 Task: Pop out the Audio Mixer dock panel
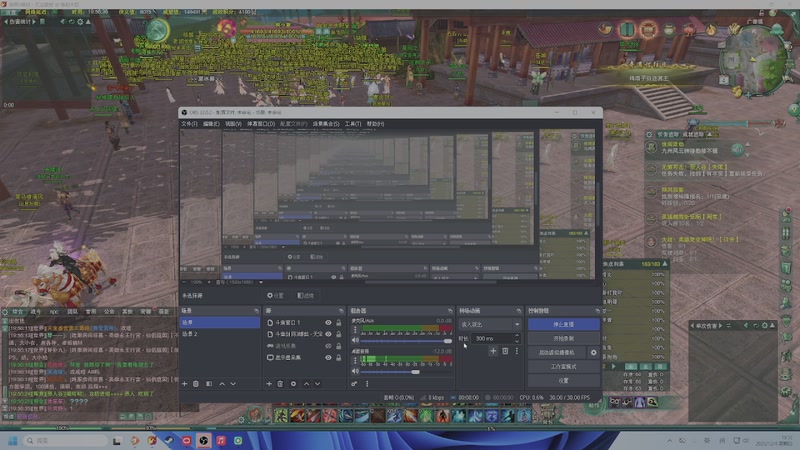[450, 311]
